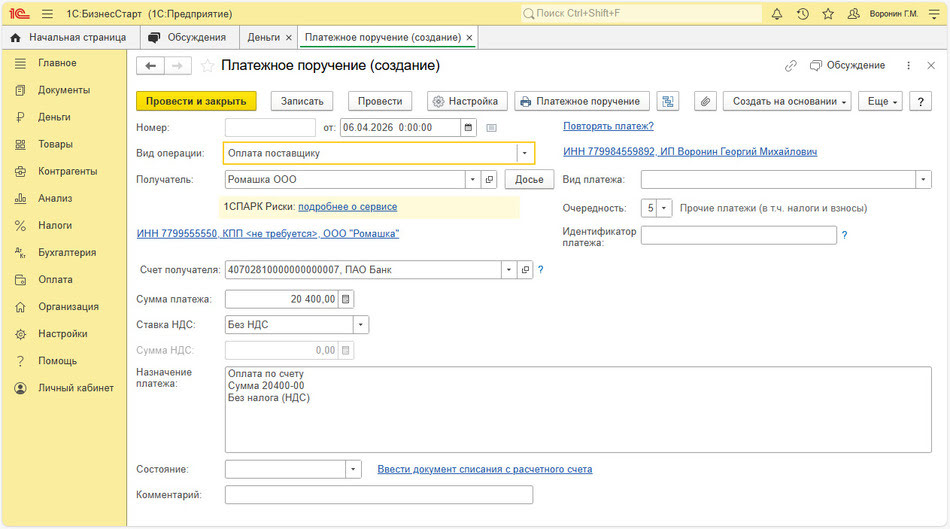Open favorites star in top bar

tap(828, 13)
